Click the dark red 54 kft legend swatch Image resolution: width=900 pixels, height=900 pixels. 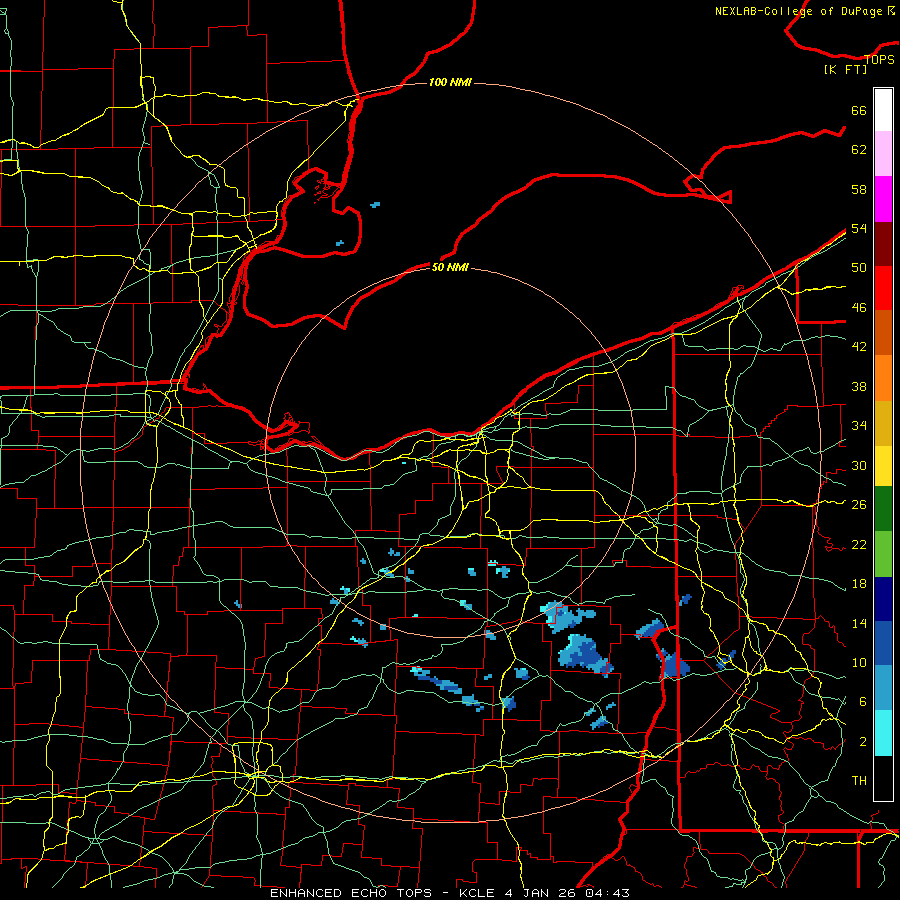pos(883,244)
